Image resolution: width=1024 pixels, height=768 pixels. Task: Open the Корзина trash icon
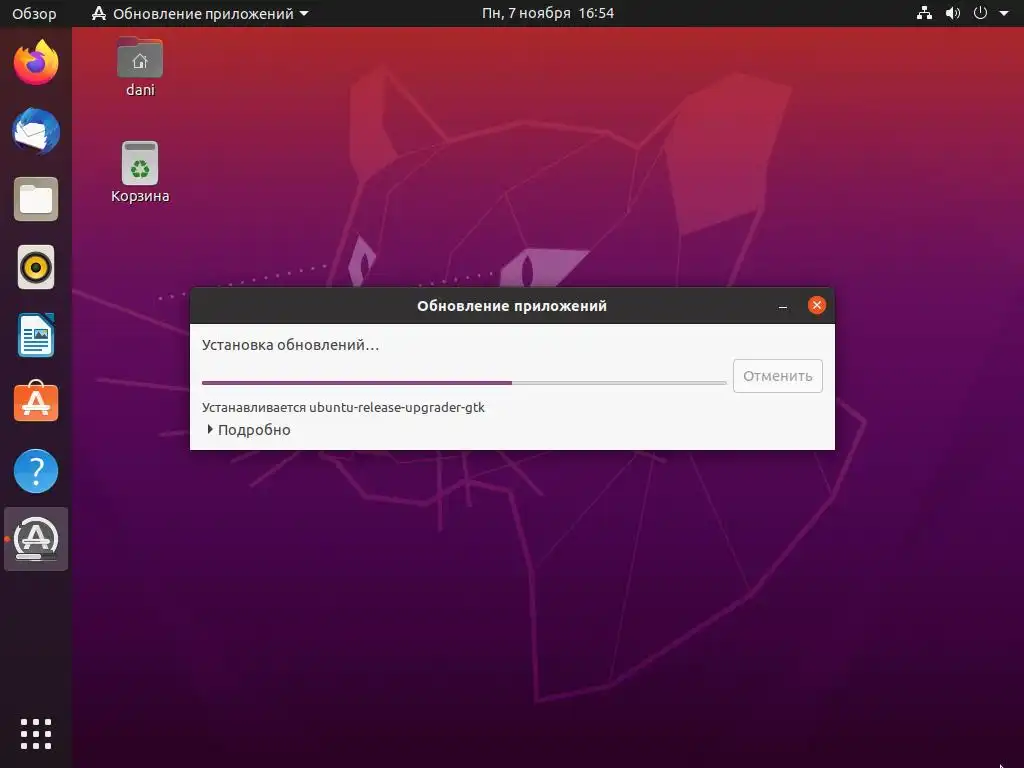point(140,172)
